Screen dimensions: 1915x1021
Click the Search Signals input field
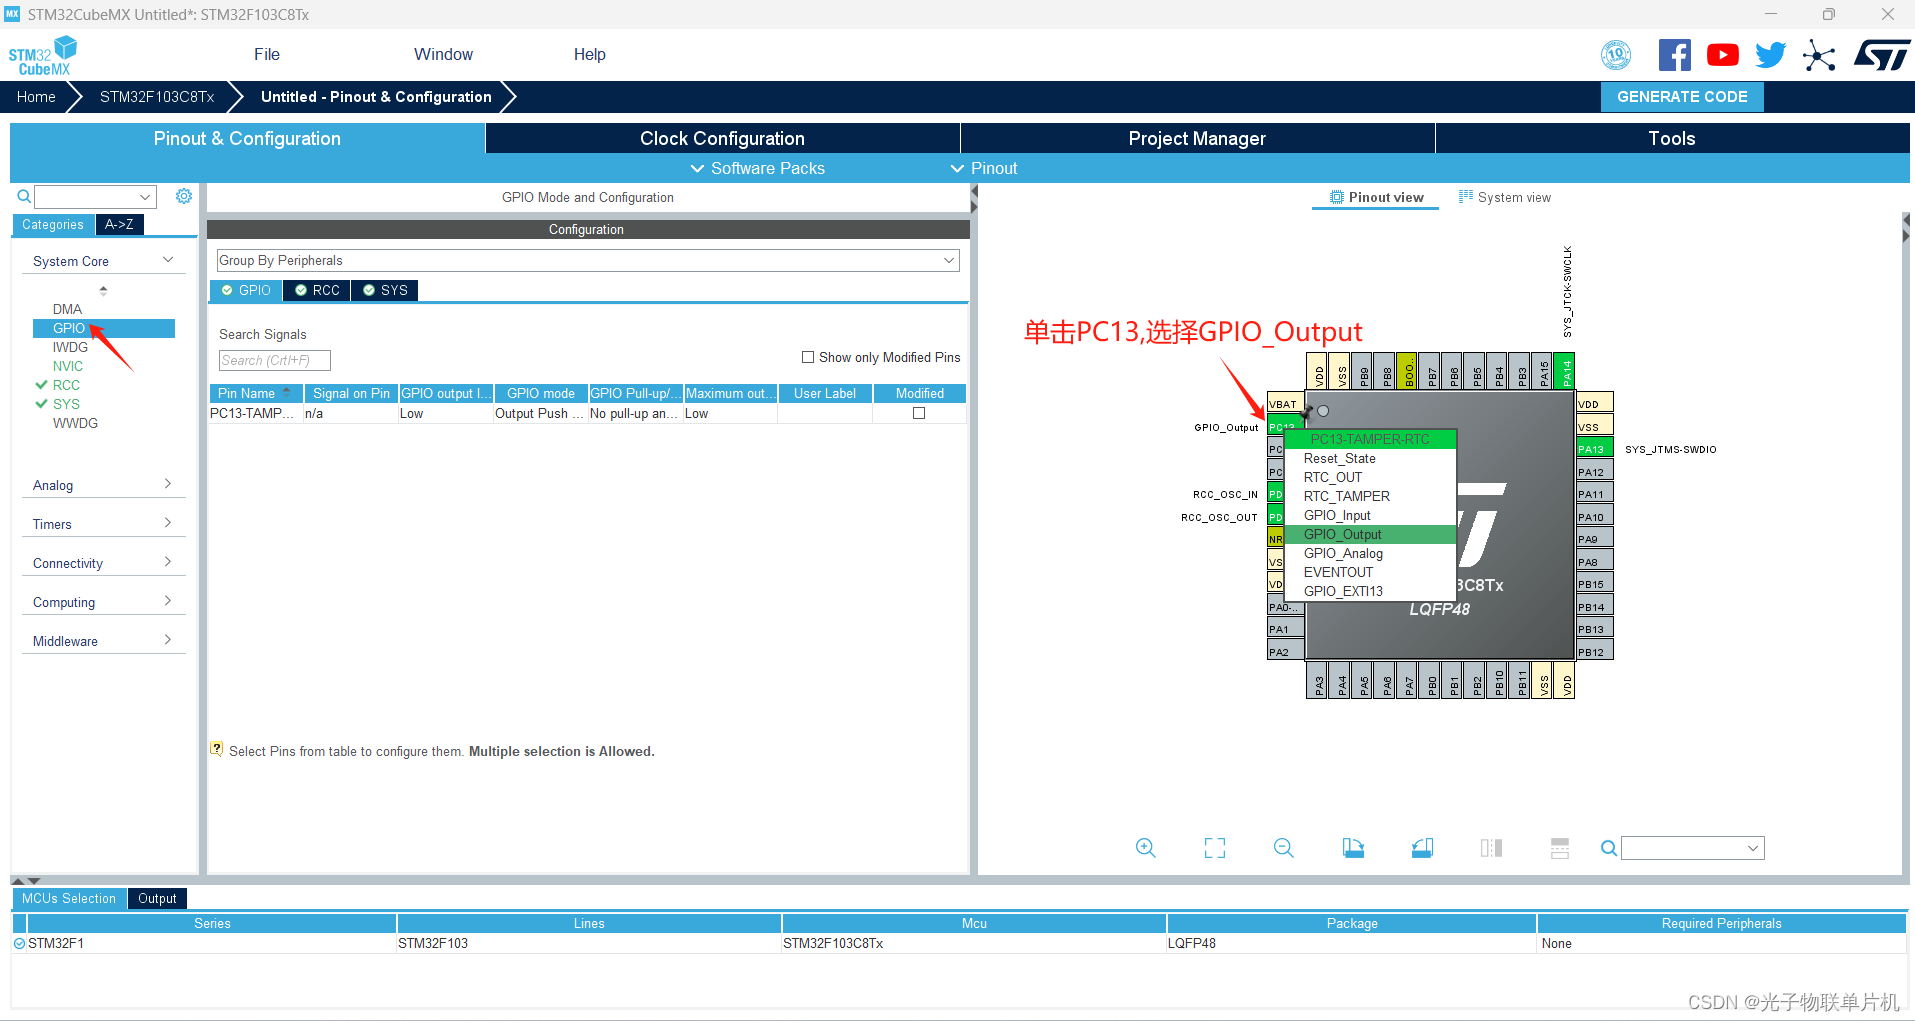(x=274, y=360)
